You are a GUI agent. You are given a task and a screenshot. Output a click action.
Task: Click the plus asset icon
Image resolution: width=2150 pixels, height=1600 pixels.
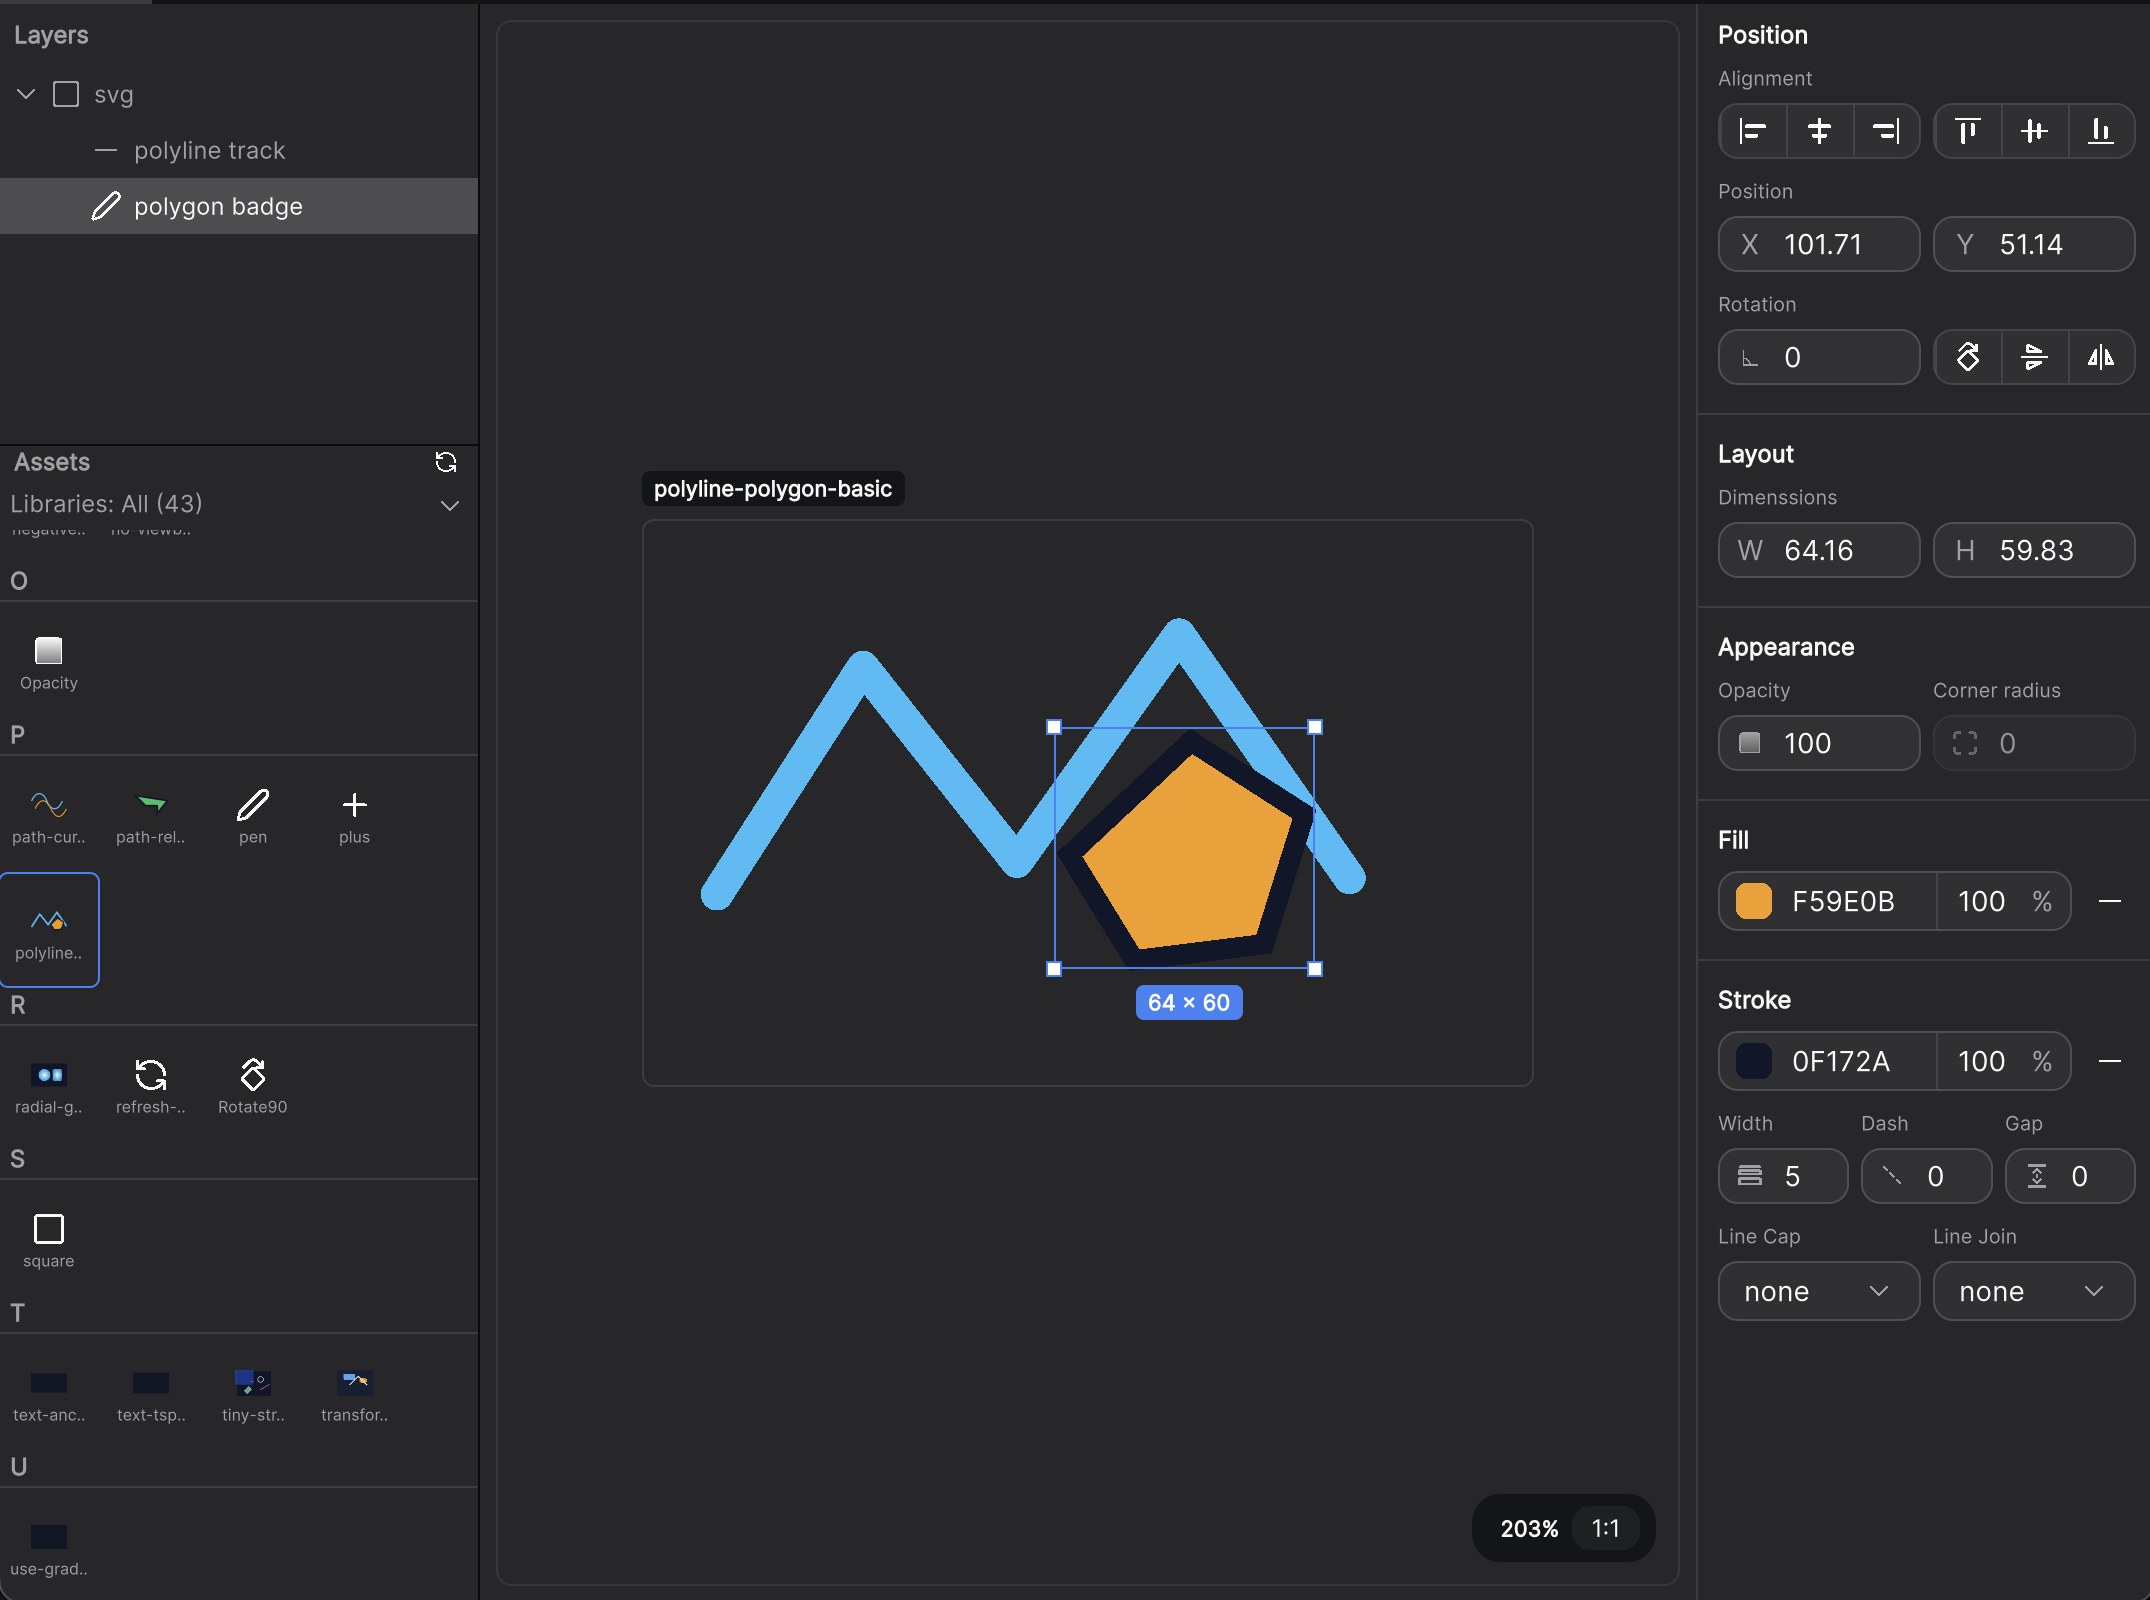(x=353, y=803)
